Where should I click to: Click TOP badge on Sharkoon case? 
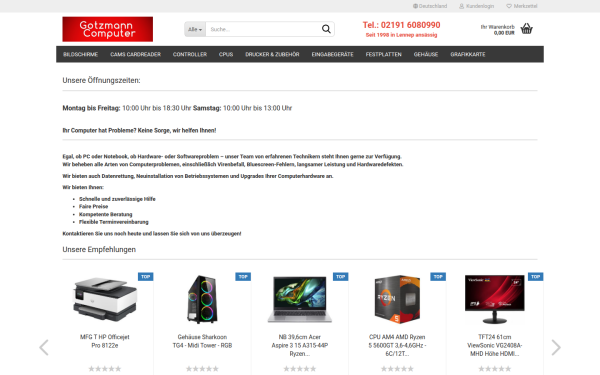click(x=243, y=277)
